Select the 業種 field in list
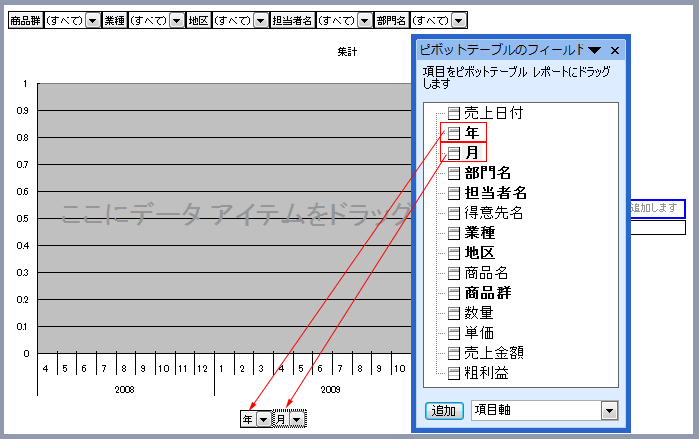 pos(480,233)
